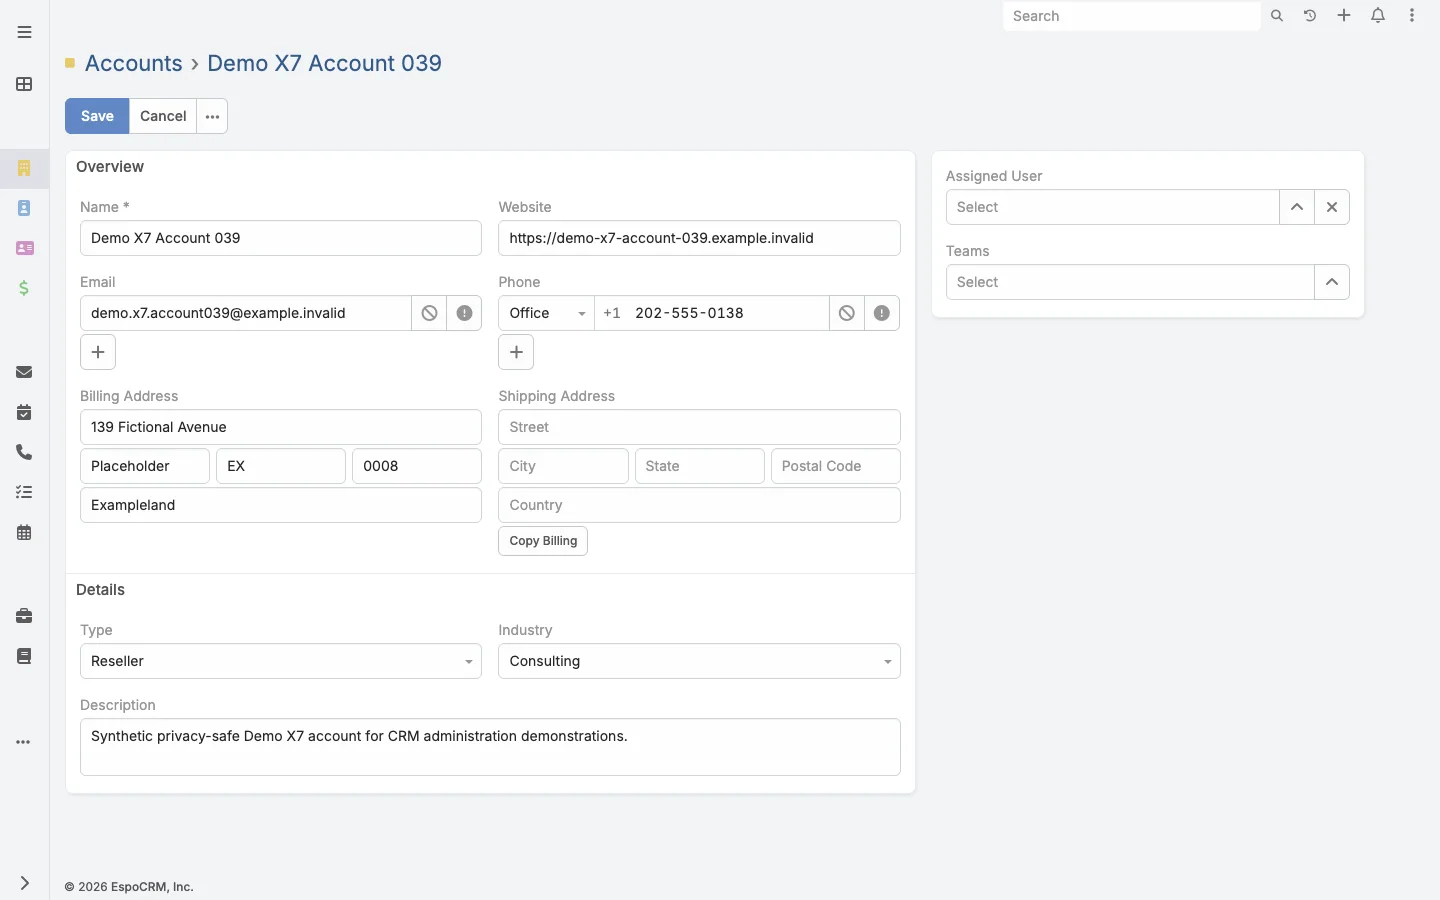Open the top-right vertical dots menu

(x=1412, y=16)
